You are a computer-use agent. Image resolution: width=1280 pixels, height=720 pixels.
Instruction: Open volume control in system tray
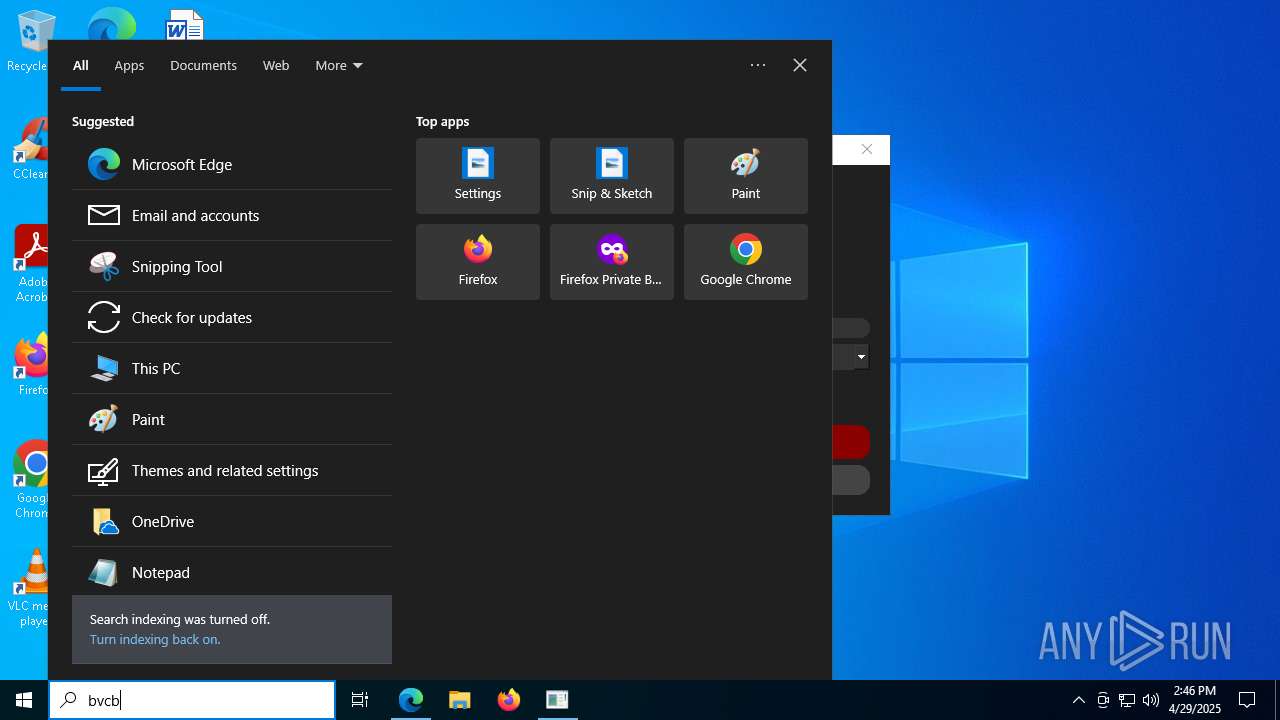tap(1151, 700)
